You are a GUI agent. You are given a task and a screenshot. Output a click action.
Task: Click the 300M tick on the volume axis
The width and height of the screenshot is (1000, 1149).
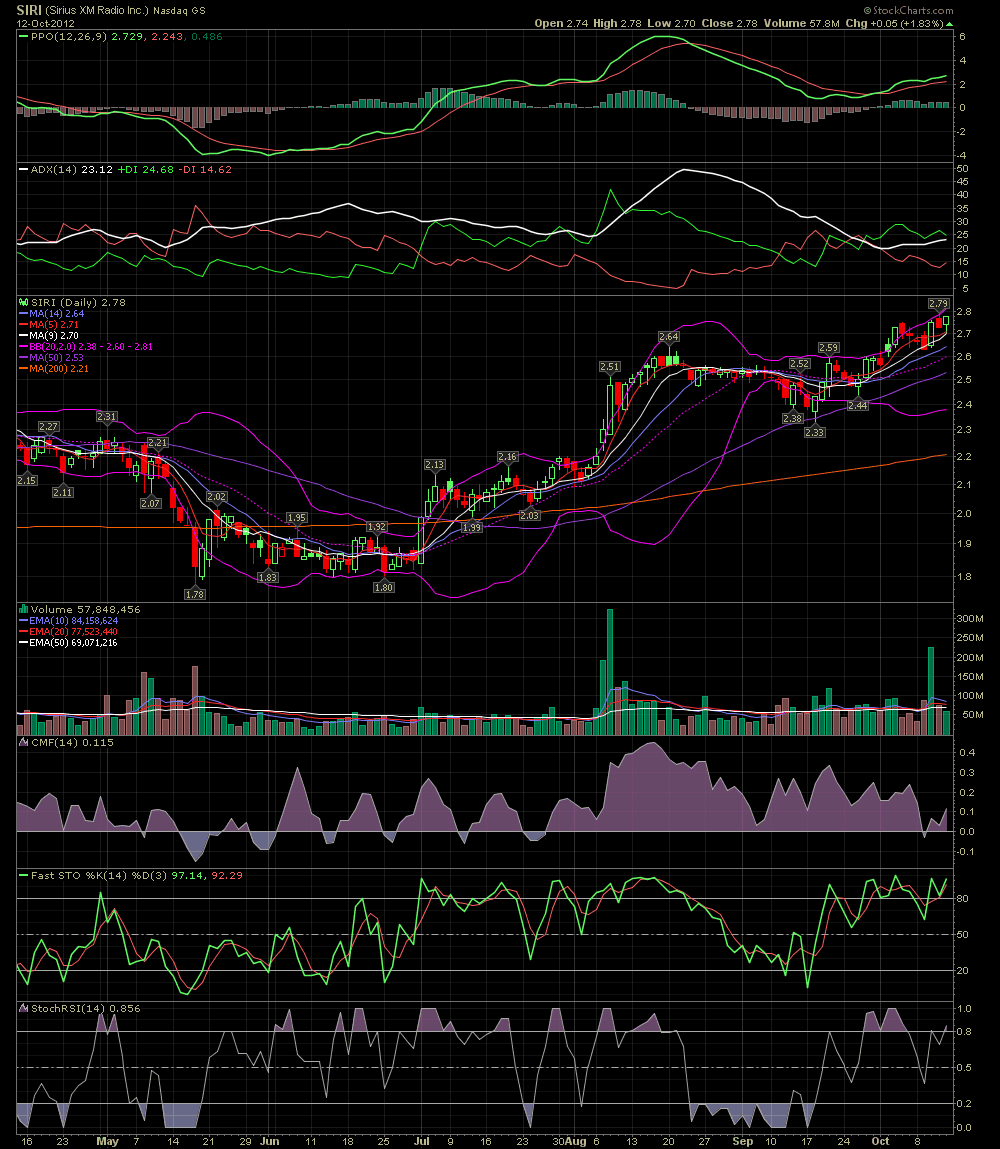(970, 618)
